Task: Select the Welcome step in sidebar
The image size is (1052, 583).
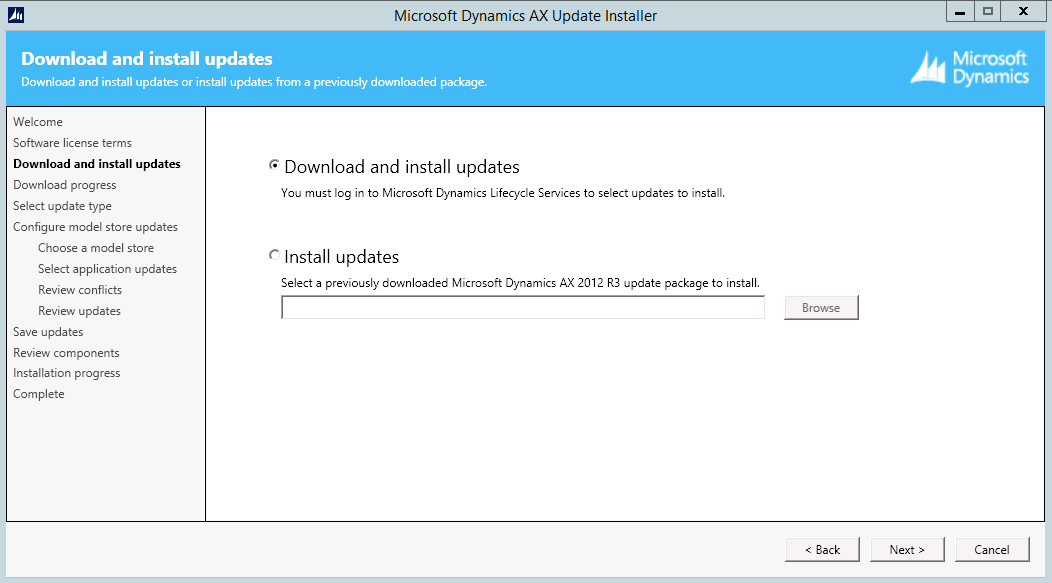Action: (x=38, y=122)
